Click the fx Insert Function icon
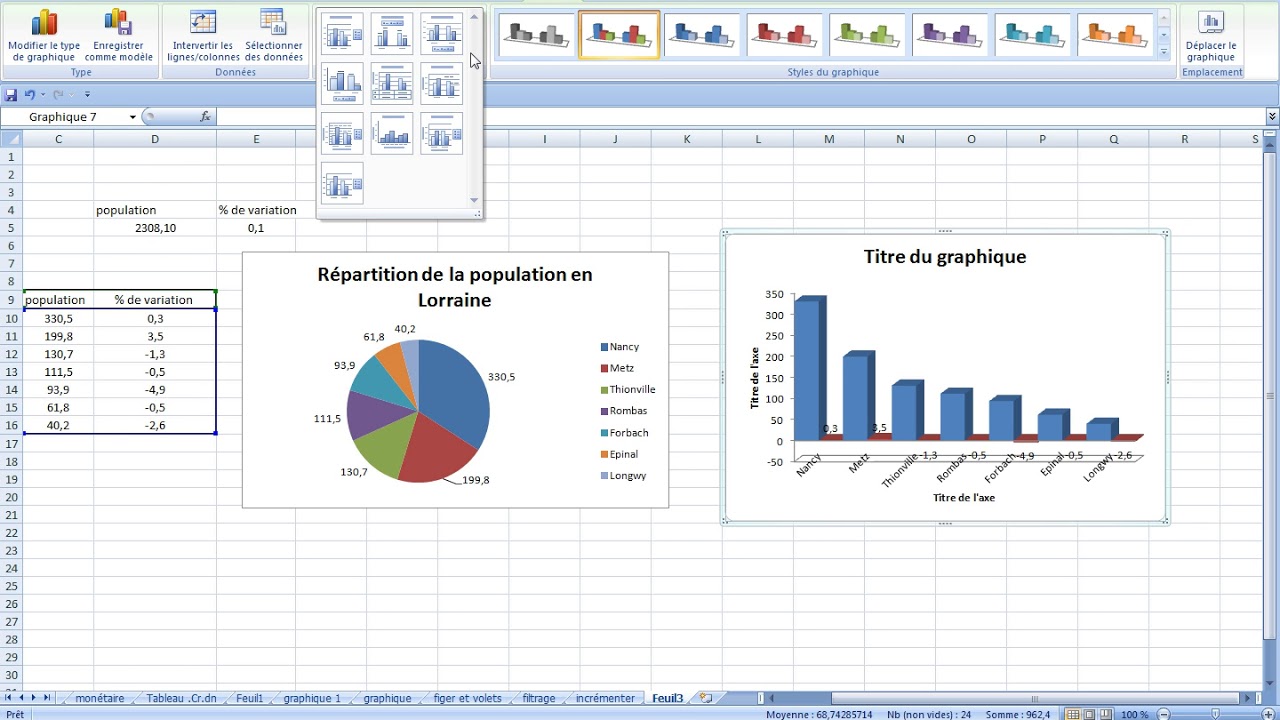Image resolution: width=1280 pixels, height=720 pixels. (x=205, y=117)
